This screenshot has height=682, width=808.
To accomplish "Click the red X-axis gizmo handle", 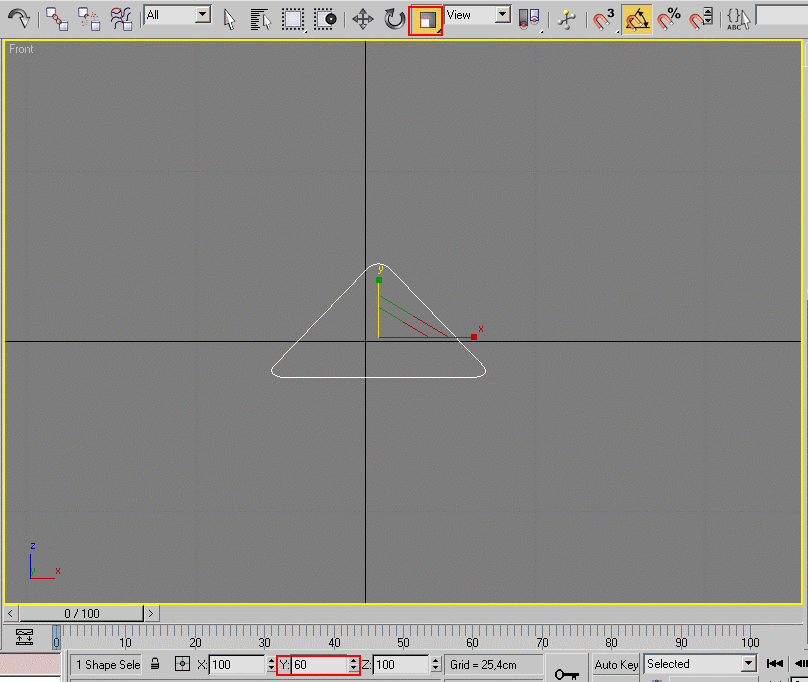I will click(474, 337).
